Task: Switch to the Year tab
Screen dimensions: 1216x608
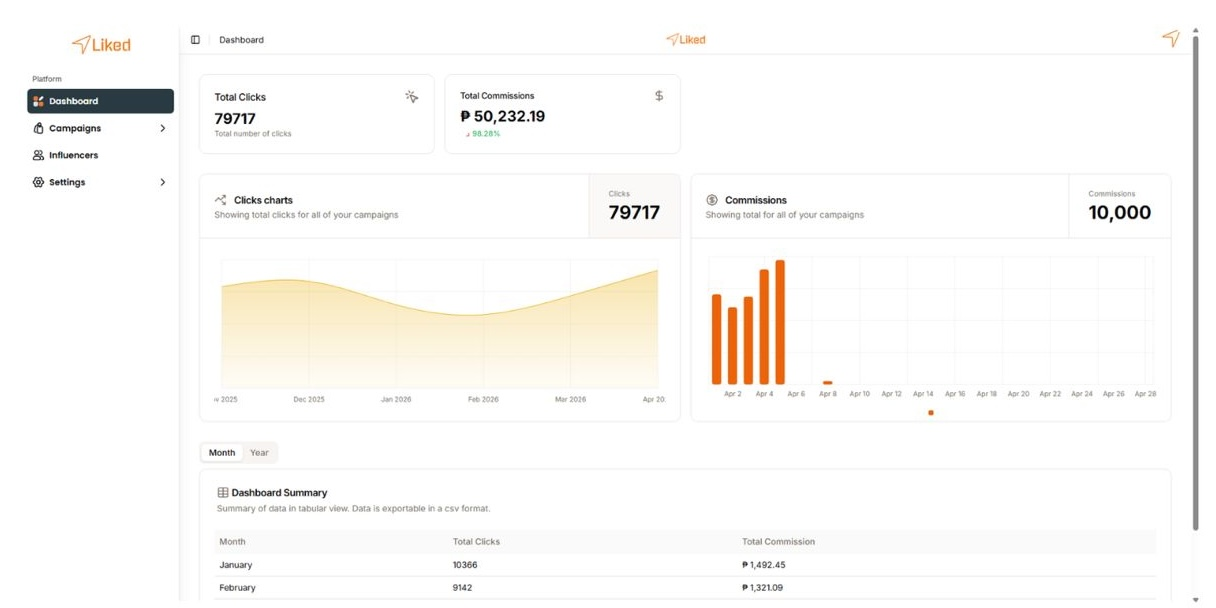Action: (x=259, y=453)
